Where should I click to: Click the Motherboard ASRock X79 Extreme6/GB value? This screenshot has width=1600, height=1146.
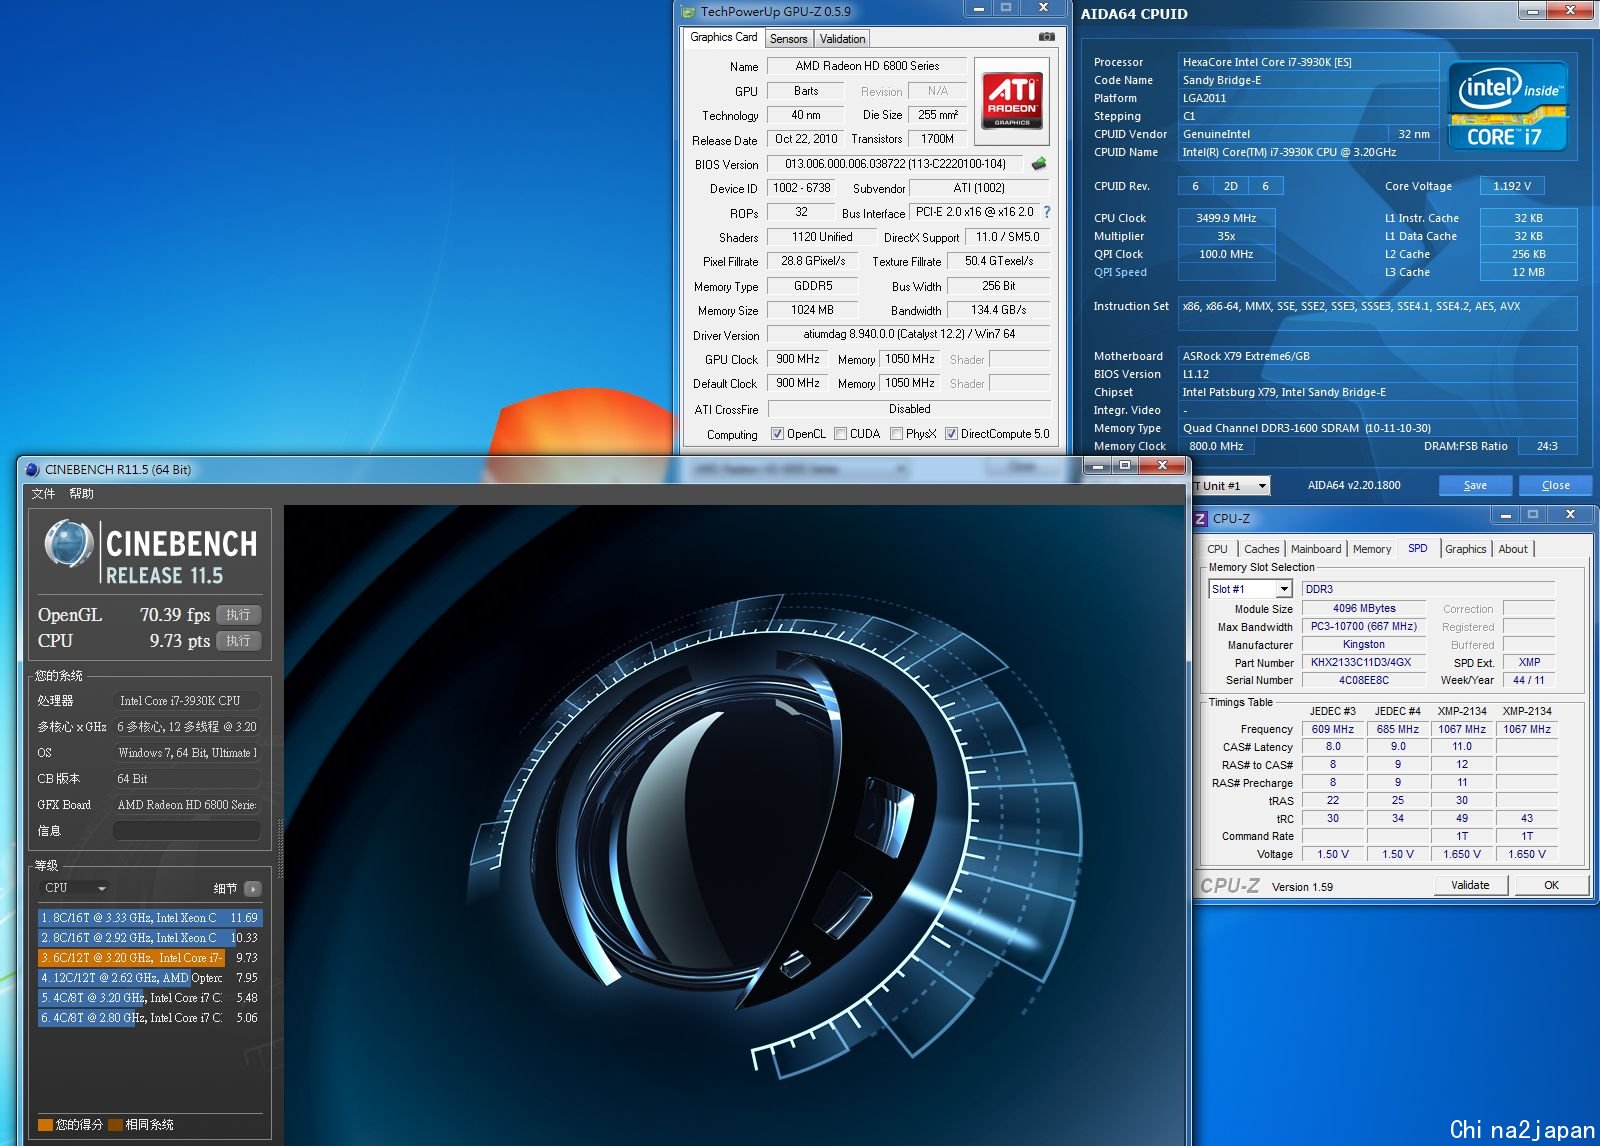pyautogui.click(x=1378, y=356)
